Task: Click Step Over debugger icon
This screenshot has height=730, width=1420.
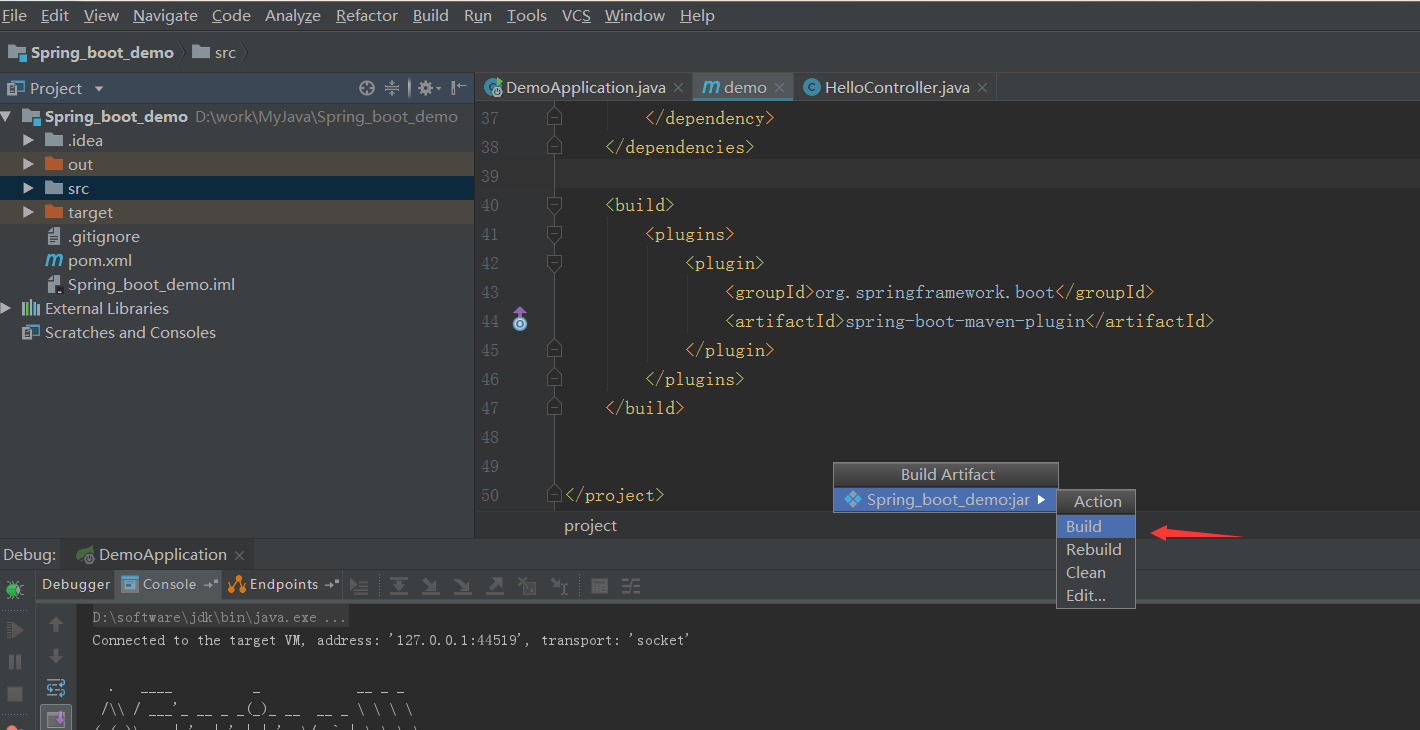Action: (x=398, y=586)
